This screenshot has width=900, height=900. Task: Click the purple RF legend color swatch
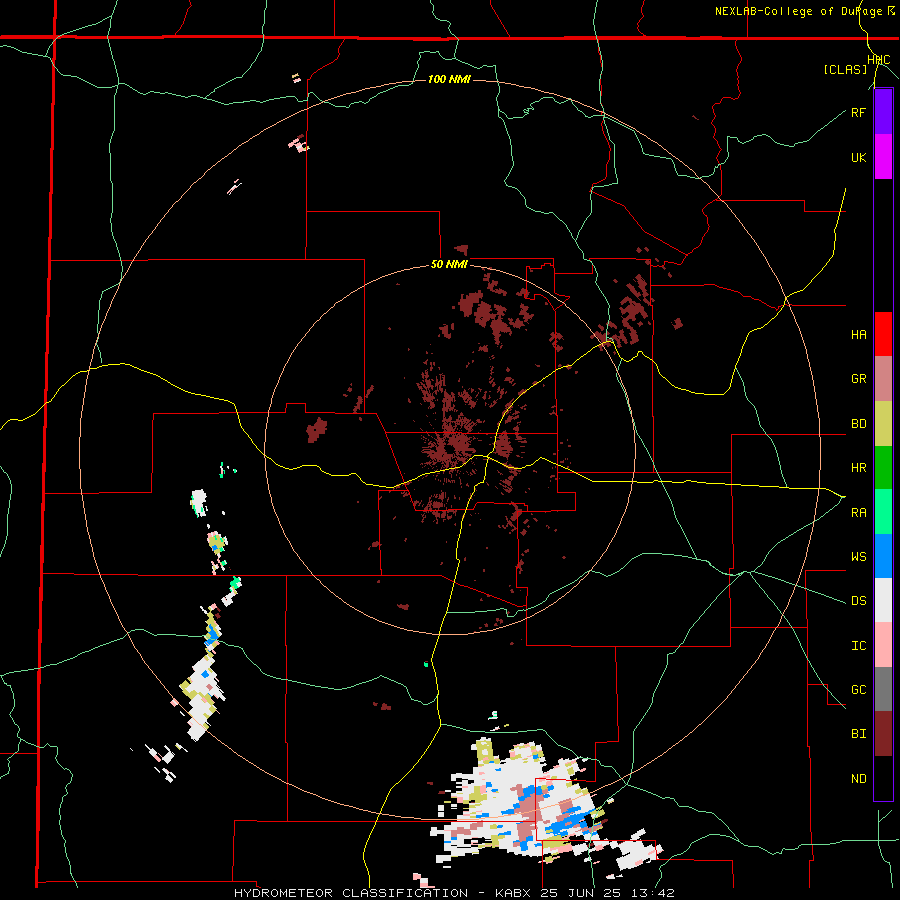883,112
